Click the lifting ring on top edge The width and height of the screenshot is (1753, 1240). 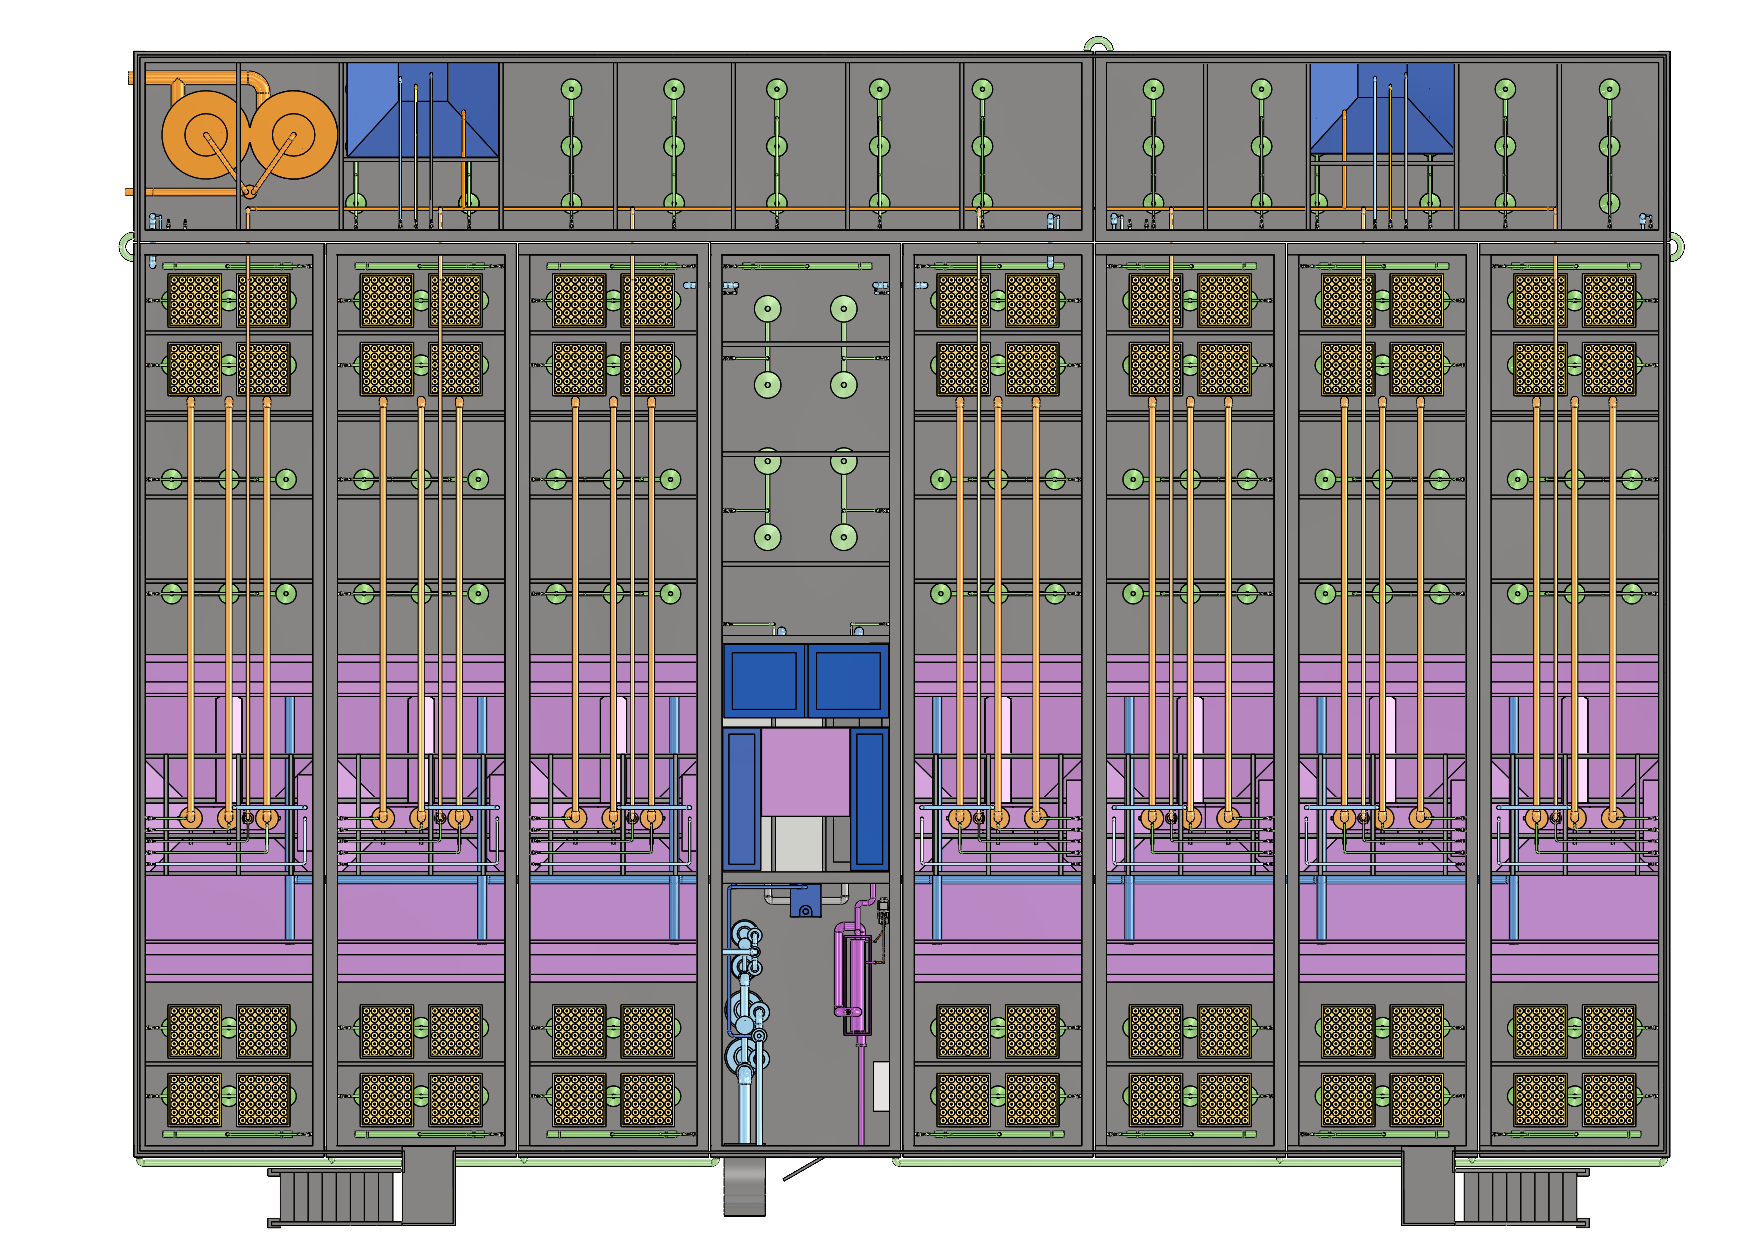point(1098,46)
